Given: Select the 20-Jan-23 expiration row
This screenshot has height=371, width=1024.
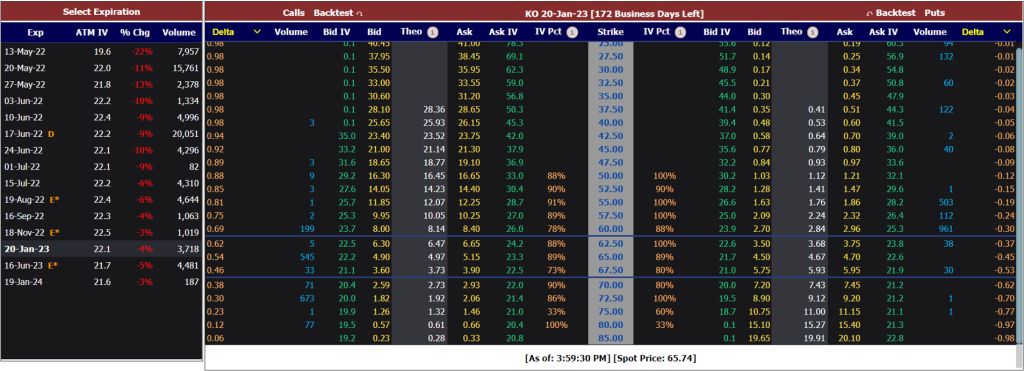Looking at the screenshot, I should (x=101, y=249).
